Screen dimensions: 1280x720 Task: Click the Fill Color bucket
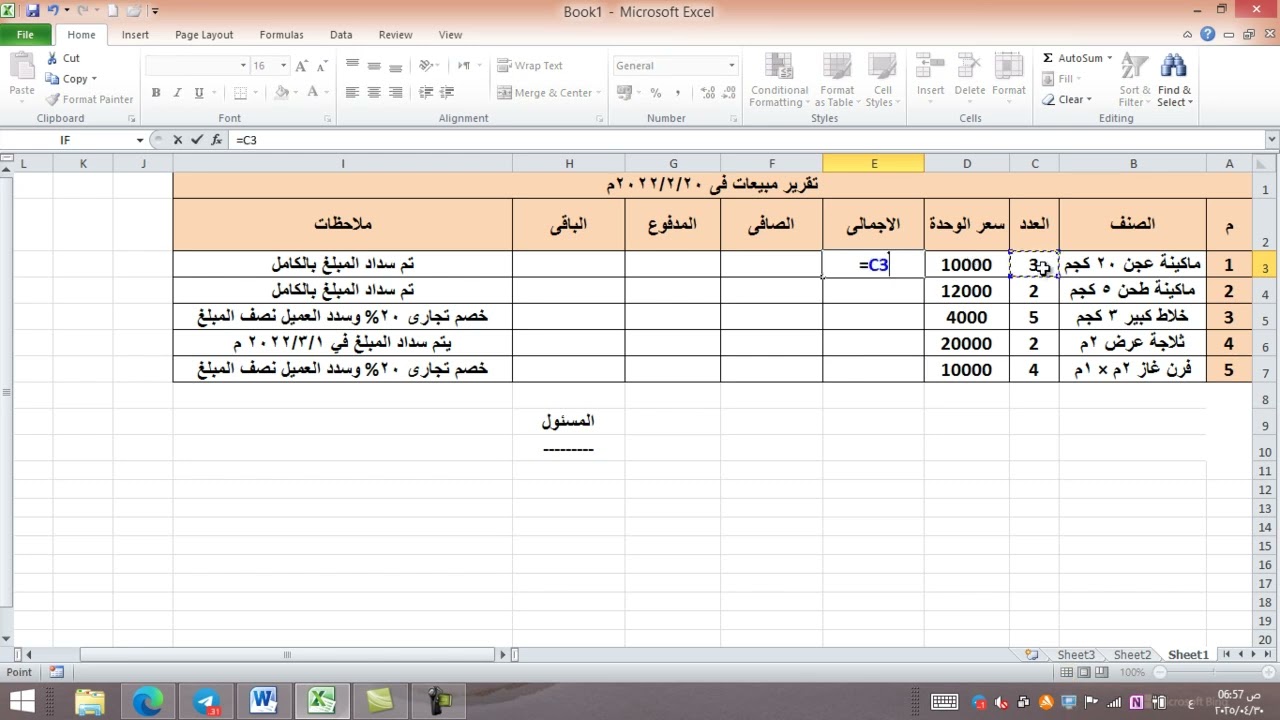(281, 93)
